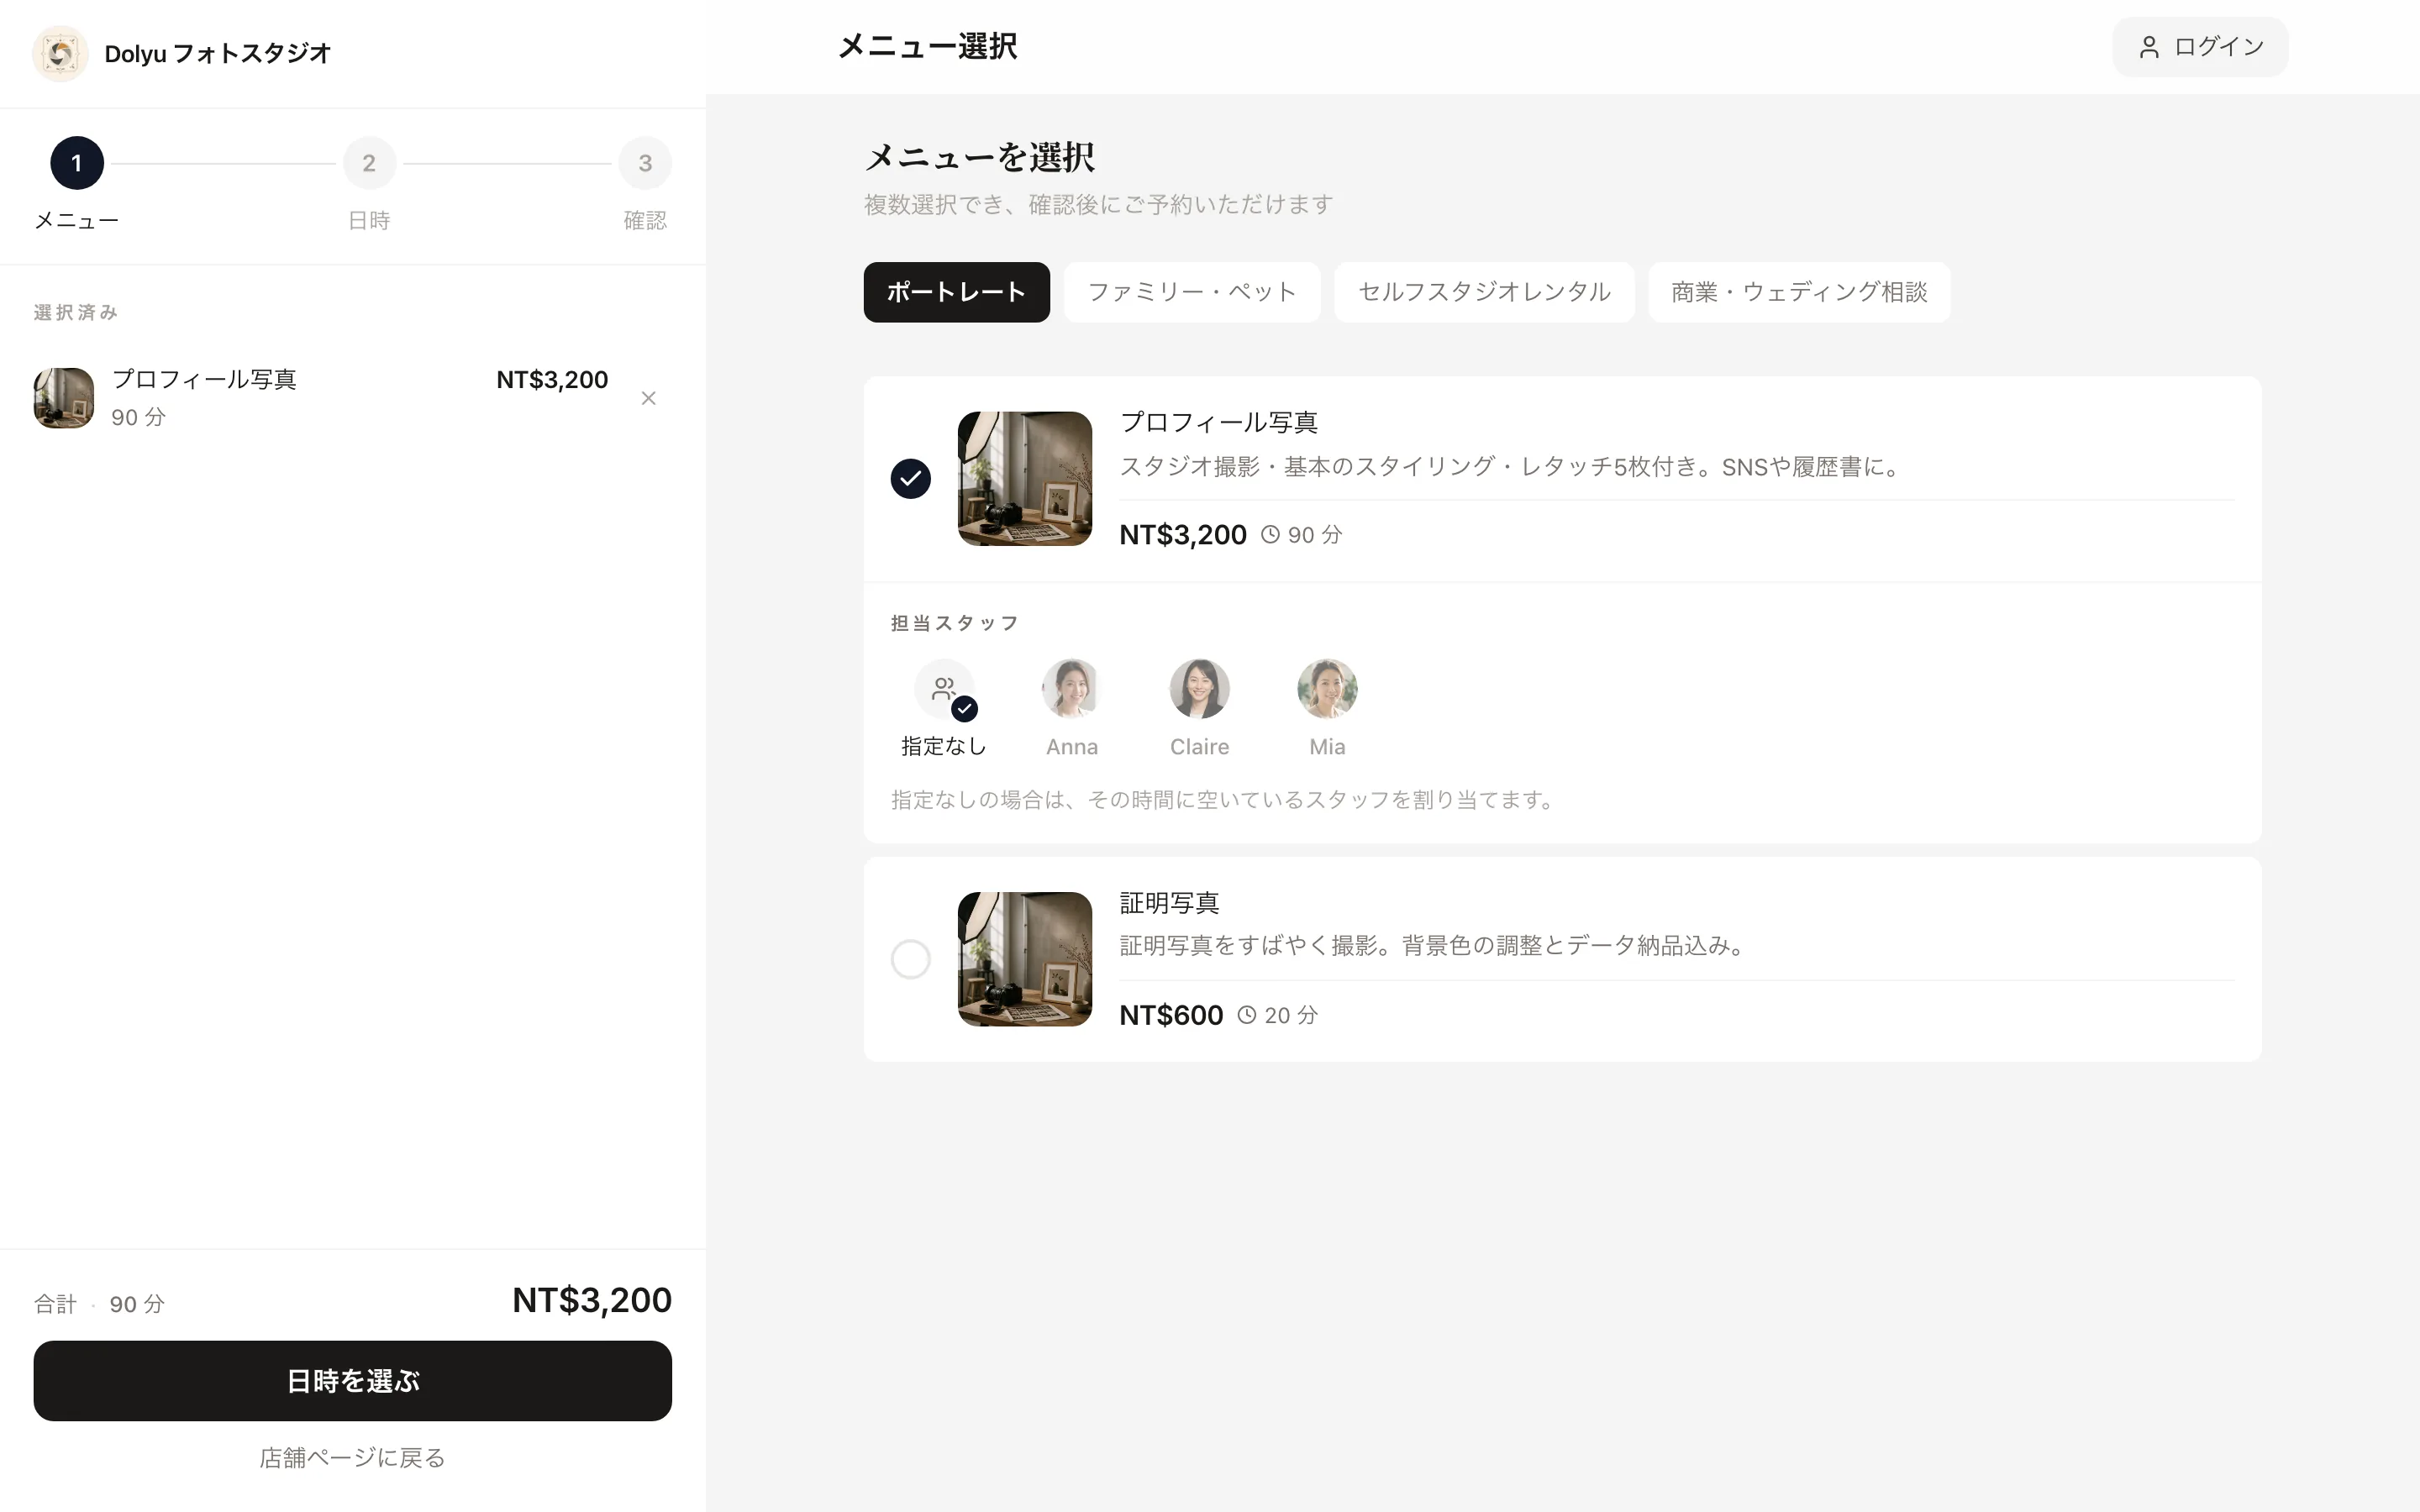Choose Claire's staff avatar
This screenshot has height=1512, width=2420.
(1199, 689)
